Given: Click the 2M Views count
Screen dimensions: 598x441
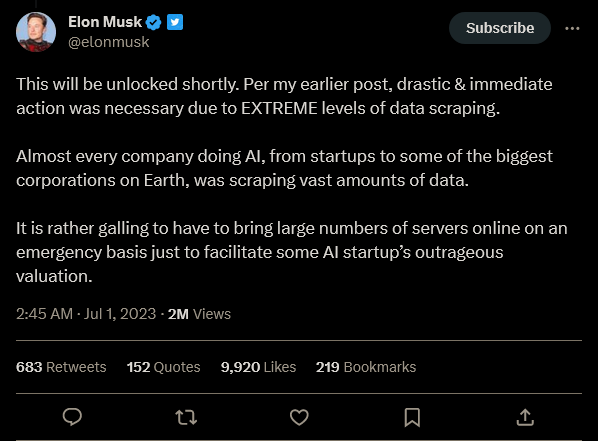Looking at the screenshot, I should tap(199, 314).
